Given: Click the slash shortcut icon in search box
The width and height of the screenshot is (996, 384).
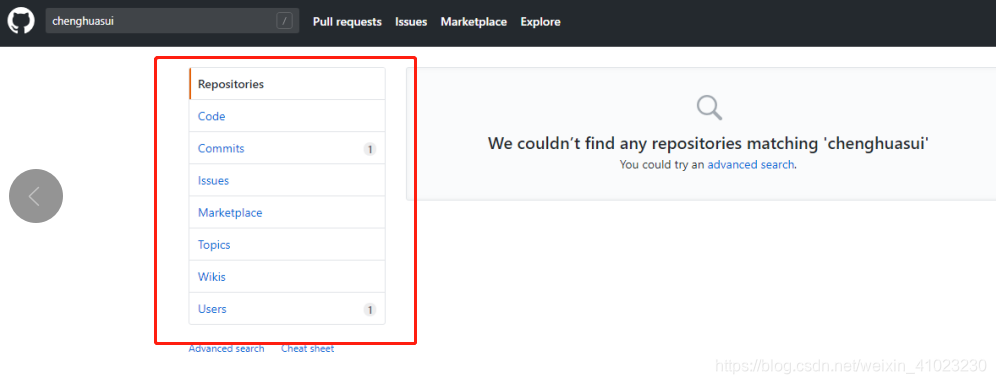Looking at the screenshot, I should tap(284, 21).
